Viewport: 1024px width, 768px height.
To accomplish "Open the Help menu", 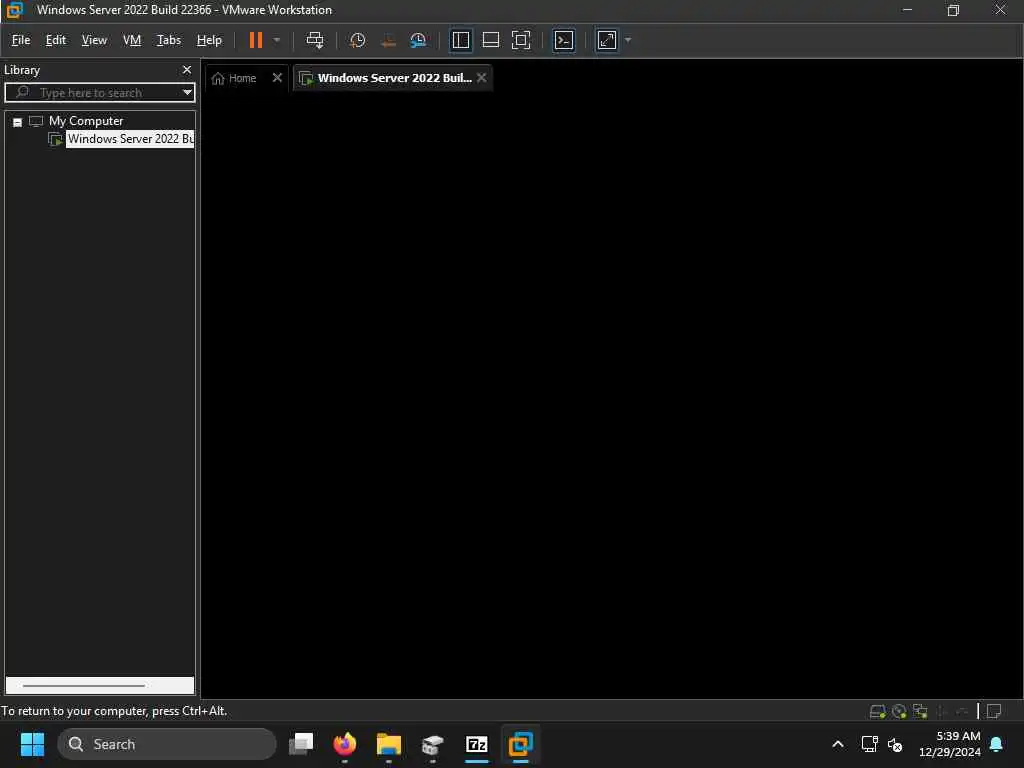I will (x=209, y=40).
